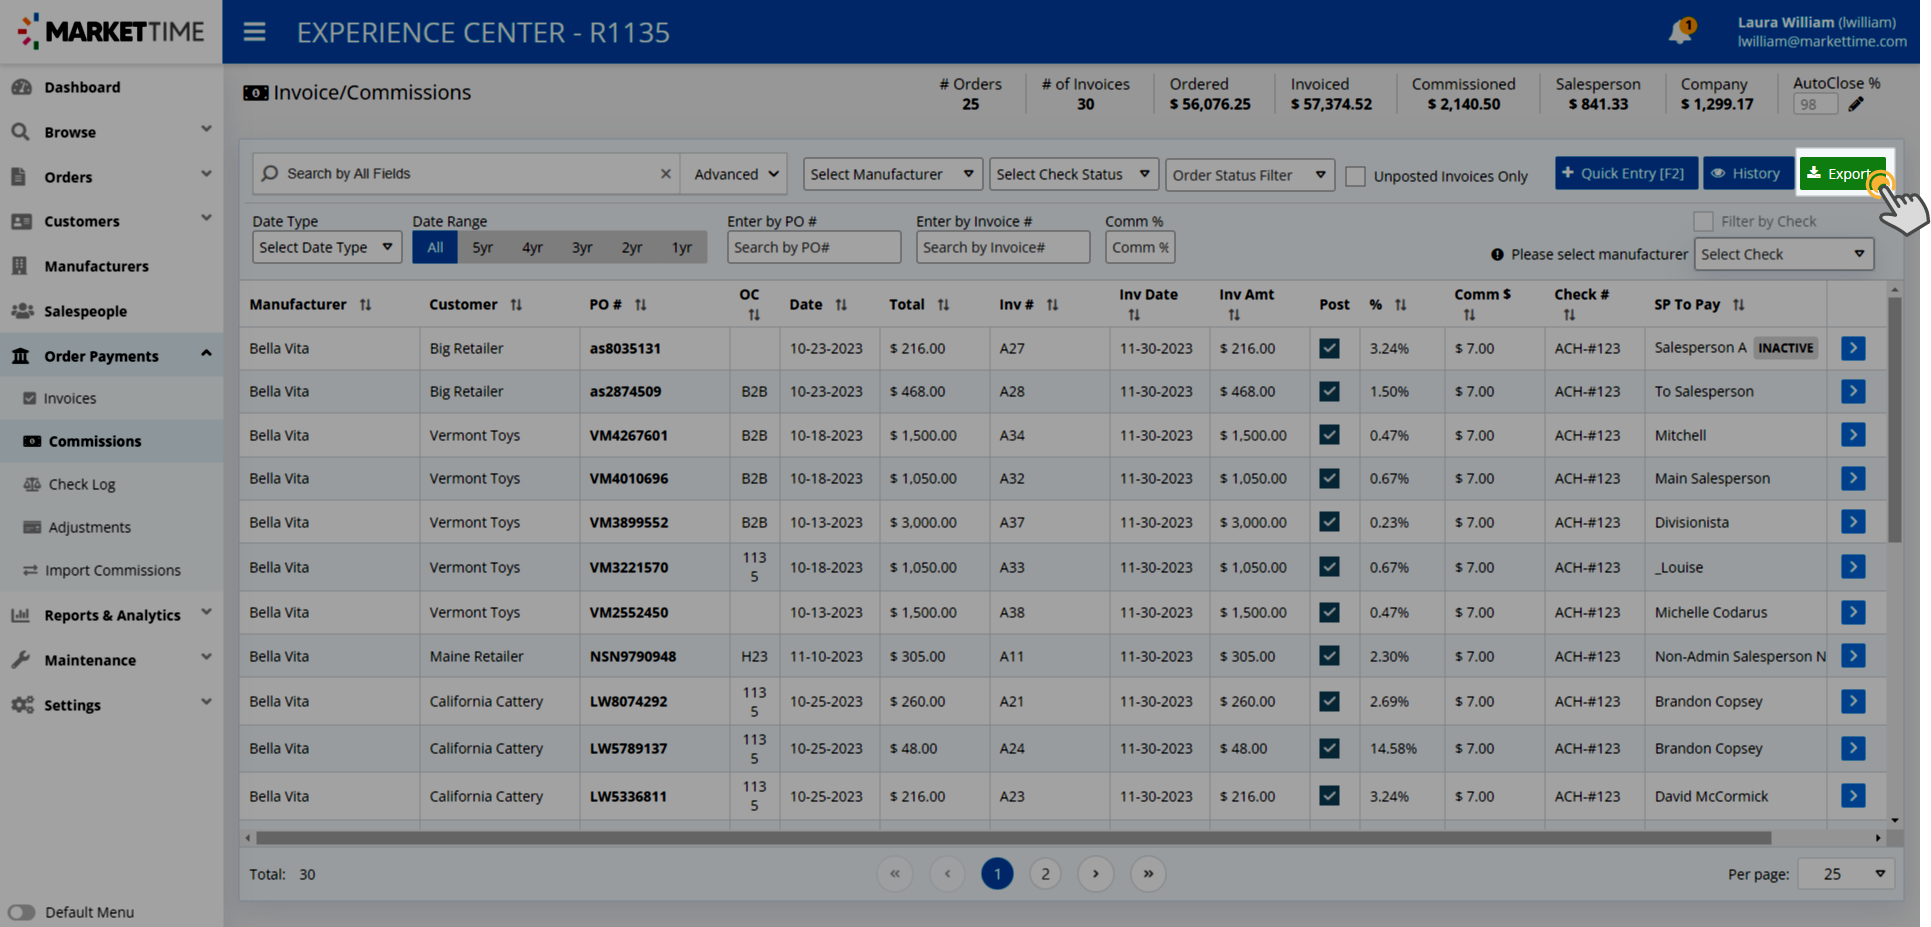Click the Search by Invoice# field
This screenshot has height=927, width=1931.
[1003, 247]
